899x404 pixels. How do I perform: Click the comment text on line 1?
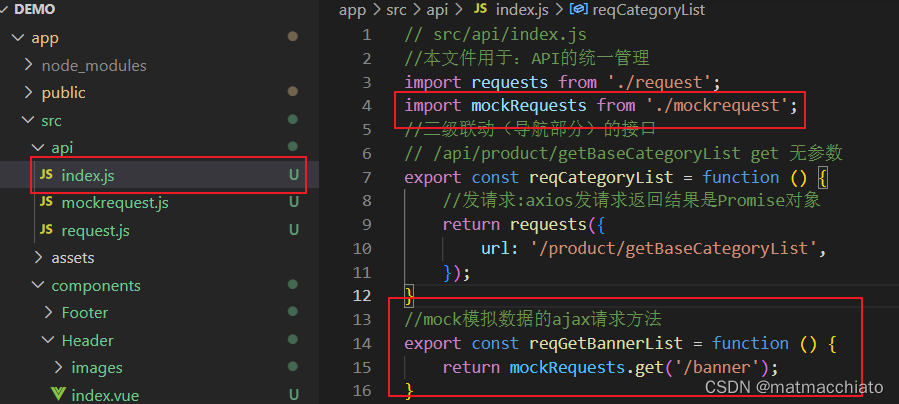(495, 34)
